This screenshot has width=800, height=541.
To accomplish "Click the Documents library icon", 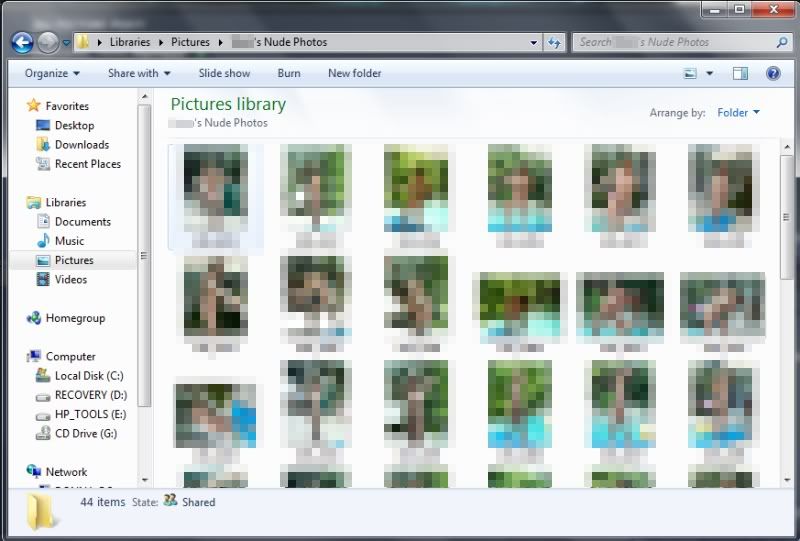I will (43, 221).
